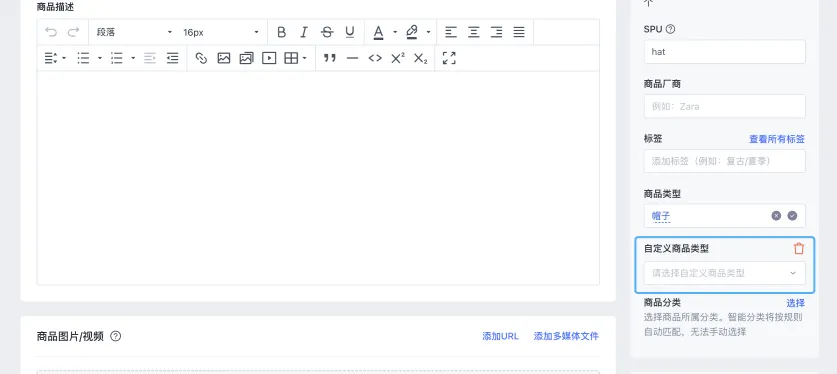The width and height of the screenshot is (837, 374).
Task: Justify the text alignment
Action: (519, 32)
